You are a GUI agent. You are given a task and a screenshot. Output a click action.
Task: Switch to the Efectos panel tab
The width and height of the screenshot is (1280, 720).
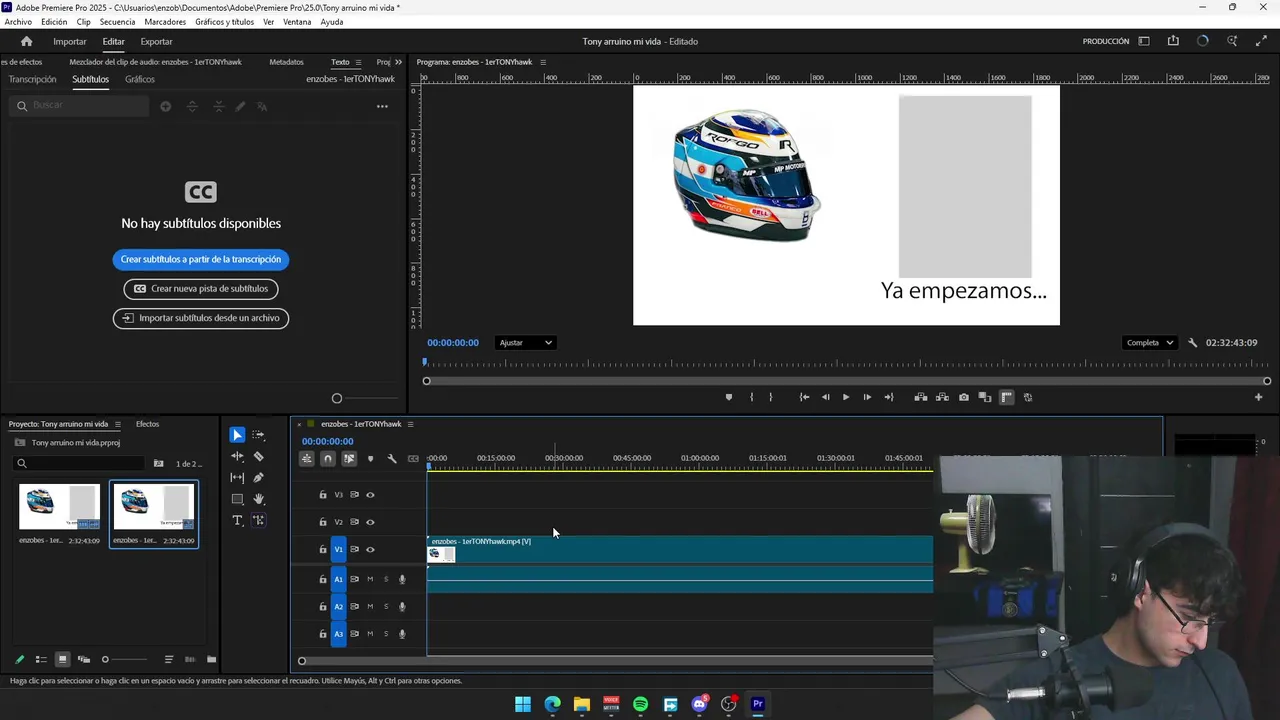[x=148, y=424]
